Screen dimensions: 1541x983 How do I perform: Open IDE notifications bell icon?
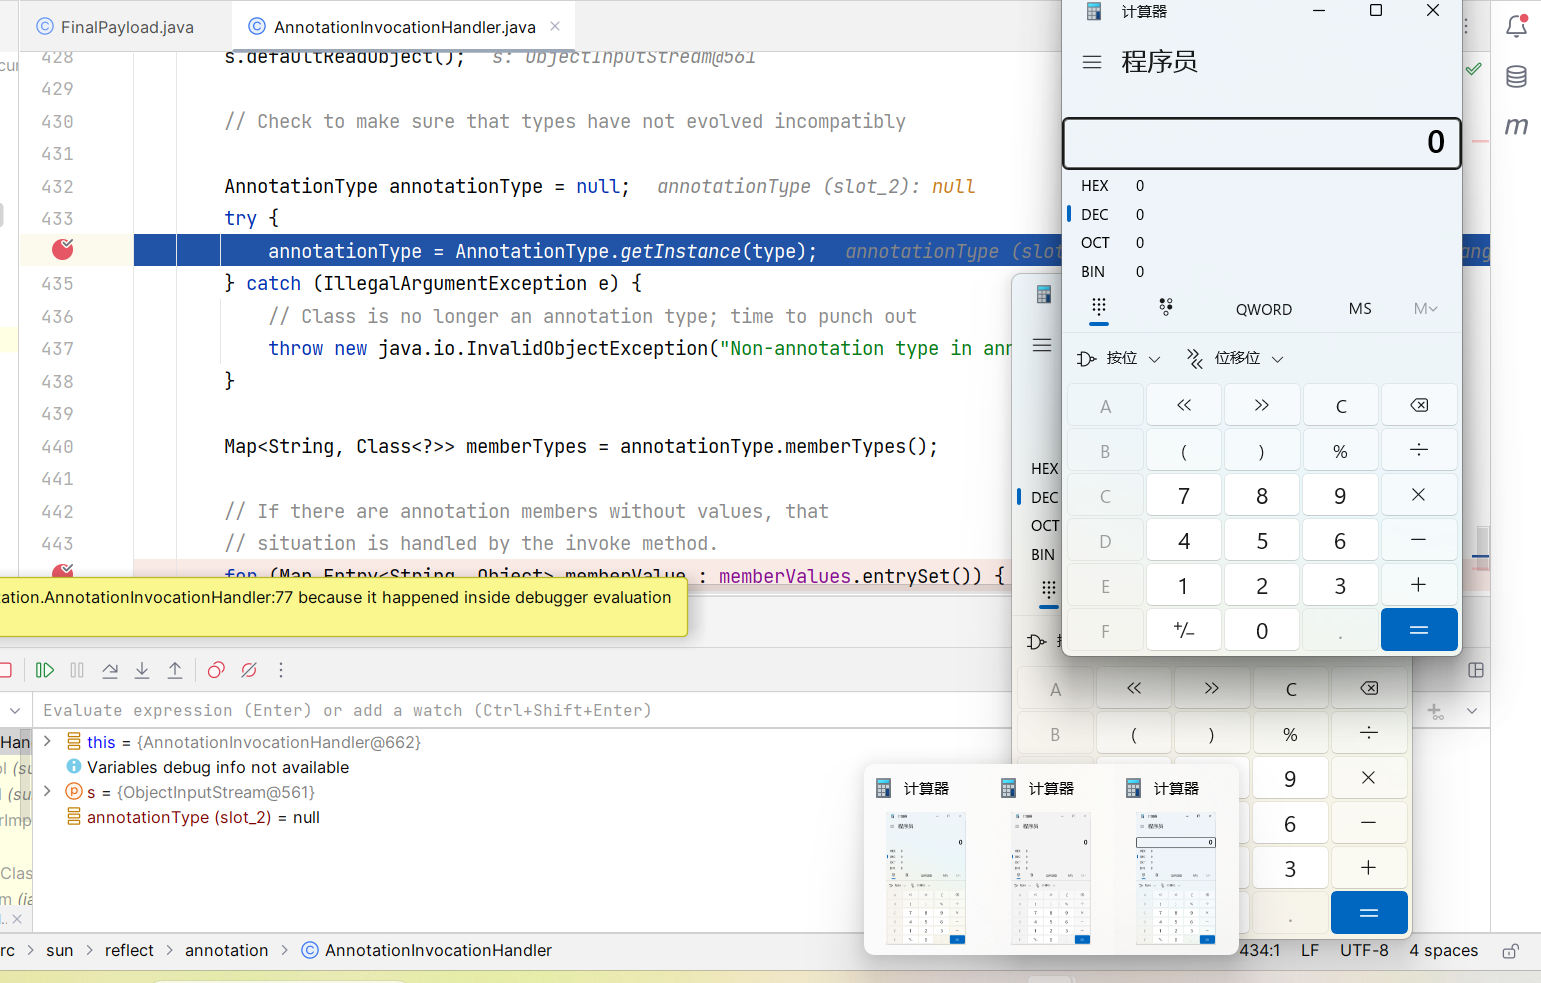(1516, 27)
